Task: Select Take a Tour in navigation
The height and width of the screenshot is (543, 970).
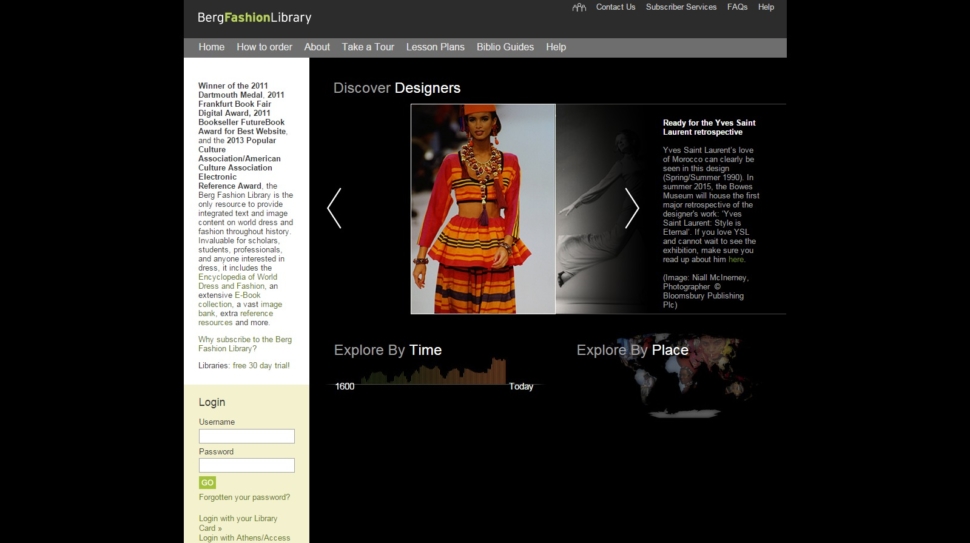Action: point(368,47)
